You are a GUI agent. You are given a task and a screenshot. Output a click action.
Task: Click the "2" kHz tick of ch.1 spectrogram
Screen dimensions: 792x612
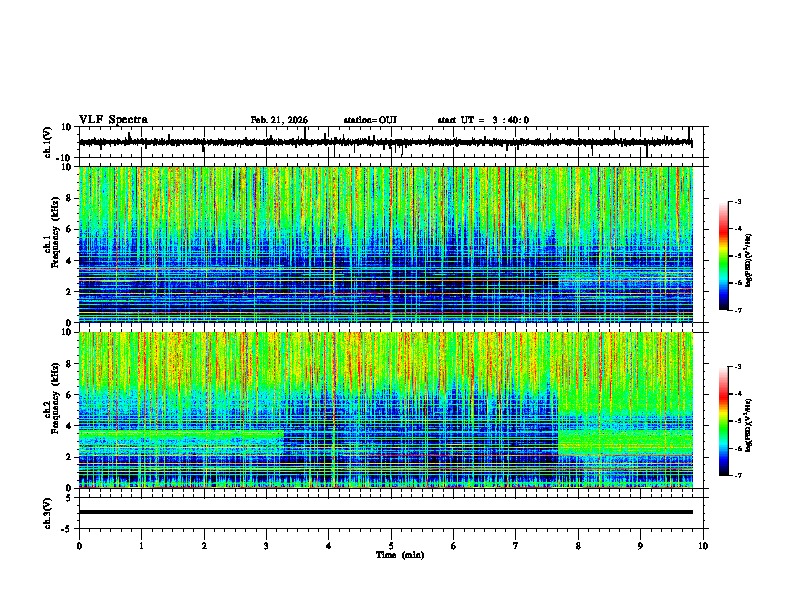tap(70, 291)
